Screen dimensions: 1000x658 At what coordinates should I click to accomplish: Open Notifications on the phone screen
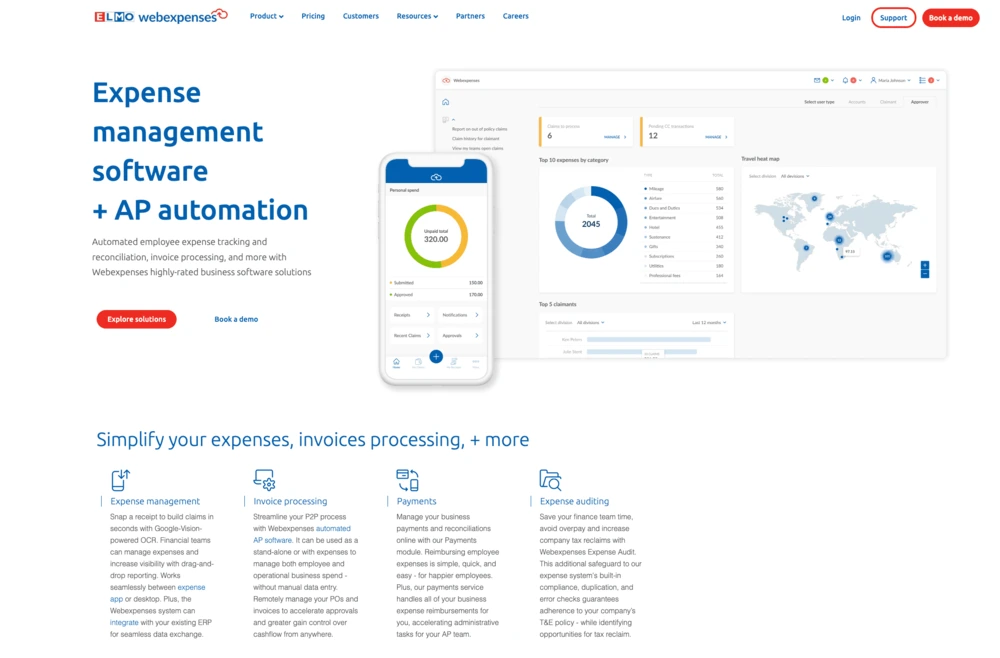pos(460,315)
